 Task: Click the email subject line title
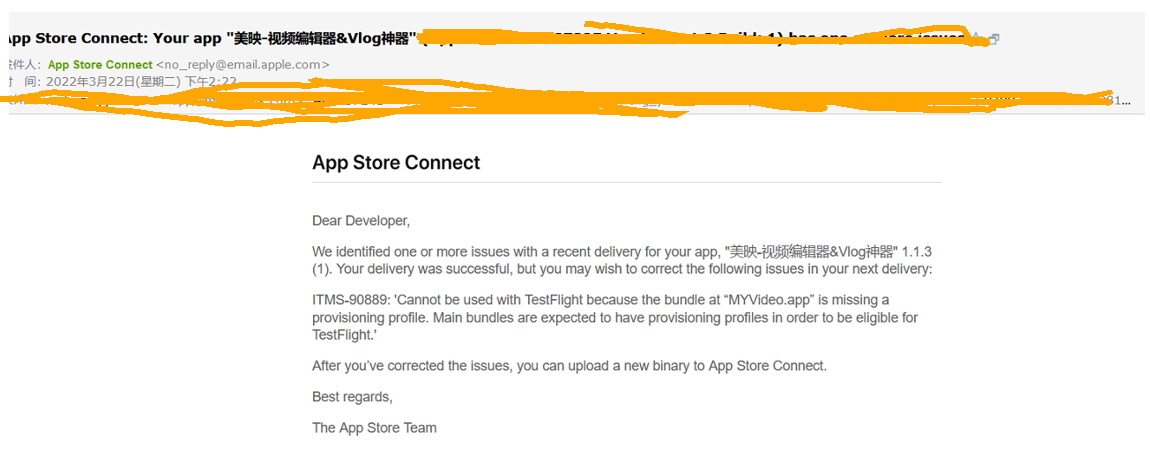(488, 38)
